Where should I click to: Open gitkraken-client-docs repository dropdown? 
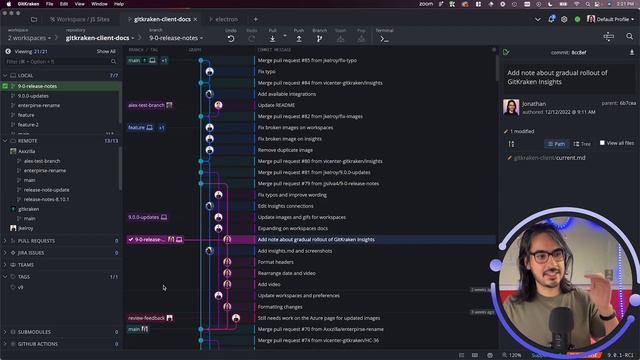click(x=100, y=38)
